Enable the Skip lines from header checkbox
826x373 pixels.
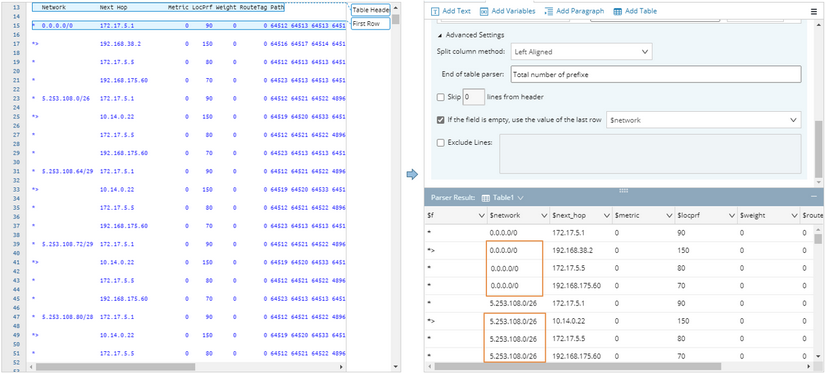point(440,97)
